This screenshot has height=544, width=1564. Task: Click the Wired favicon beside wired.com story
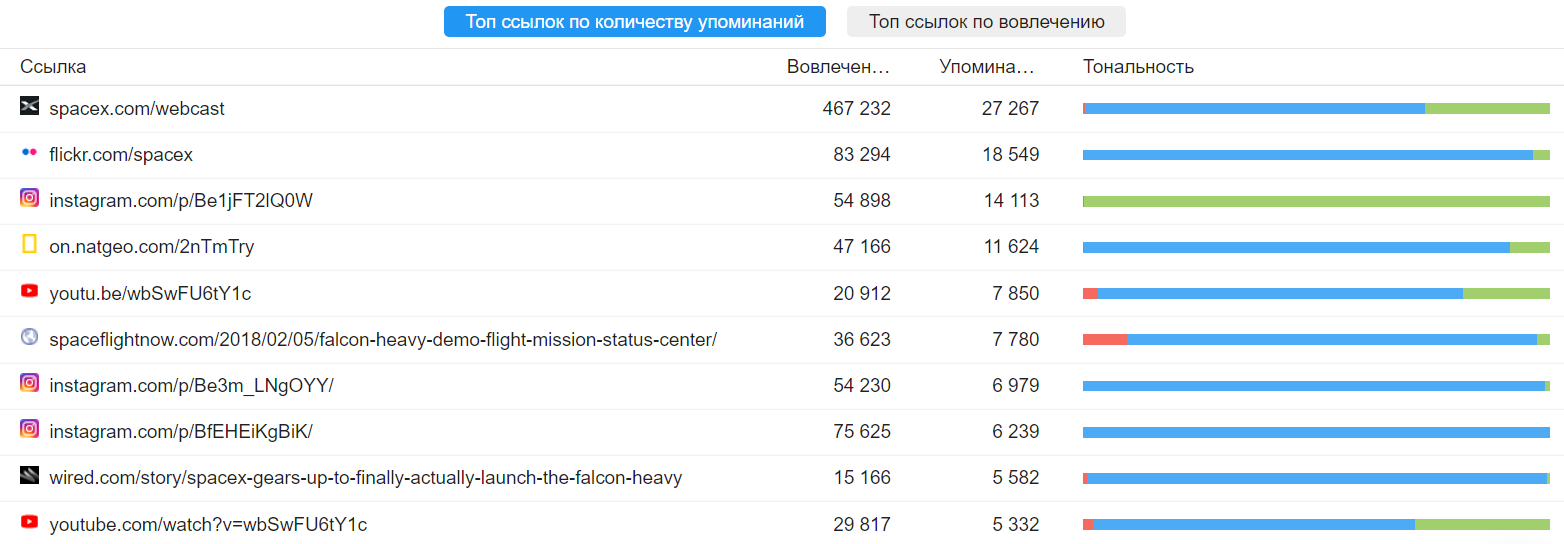29,476
